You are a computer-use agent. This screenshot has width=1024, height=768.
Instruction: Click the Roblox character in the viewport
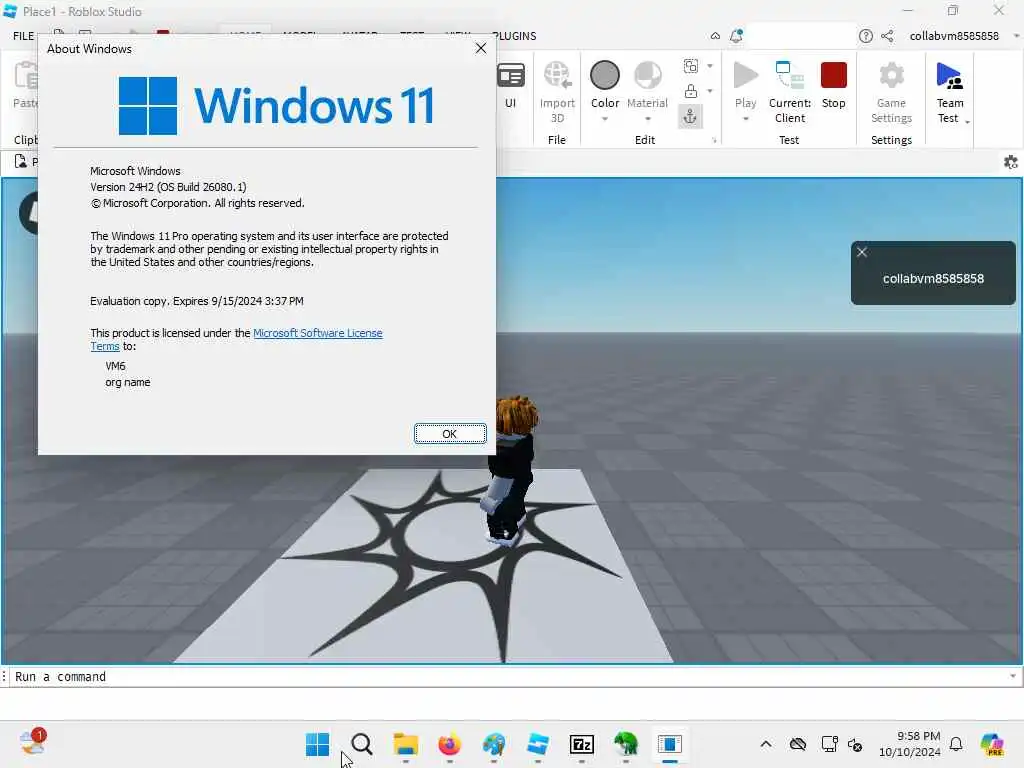[511, 470]
